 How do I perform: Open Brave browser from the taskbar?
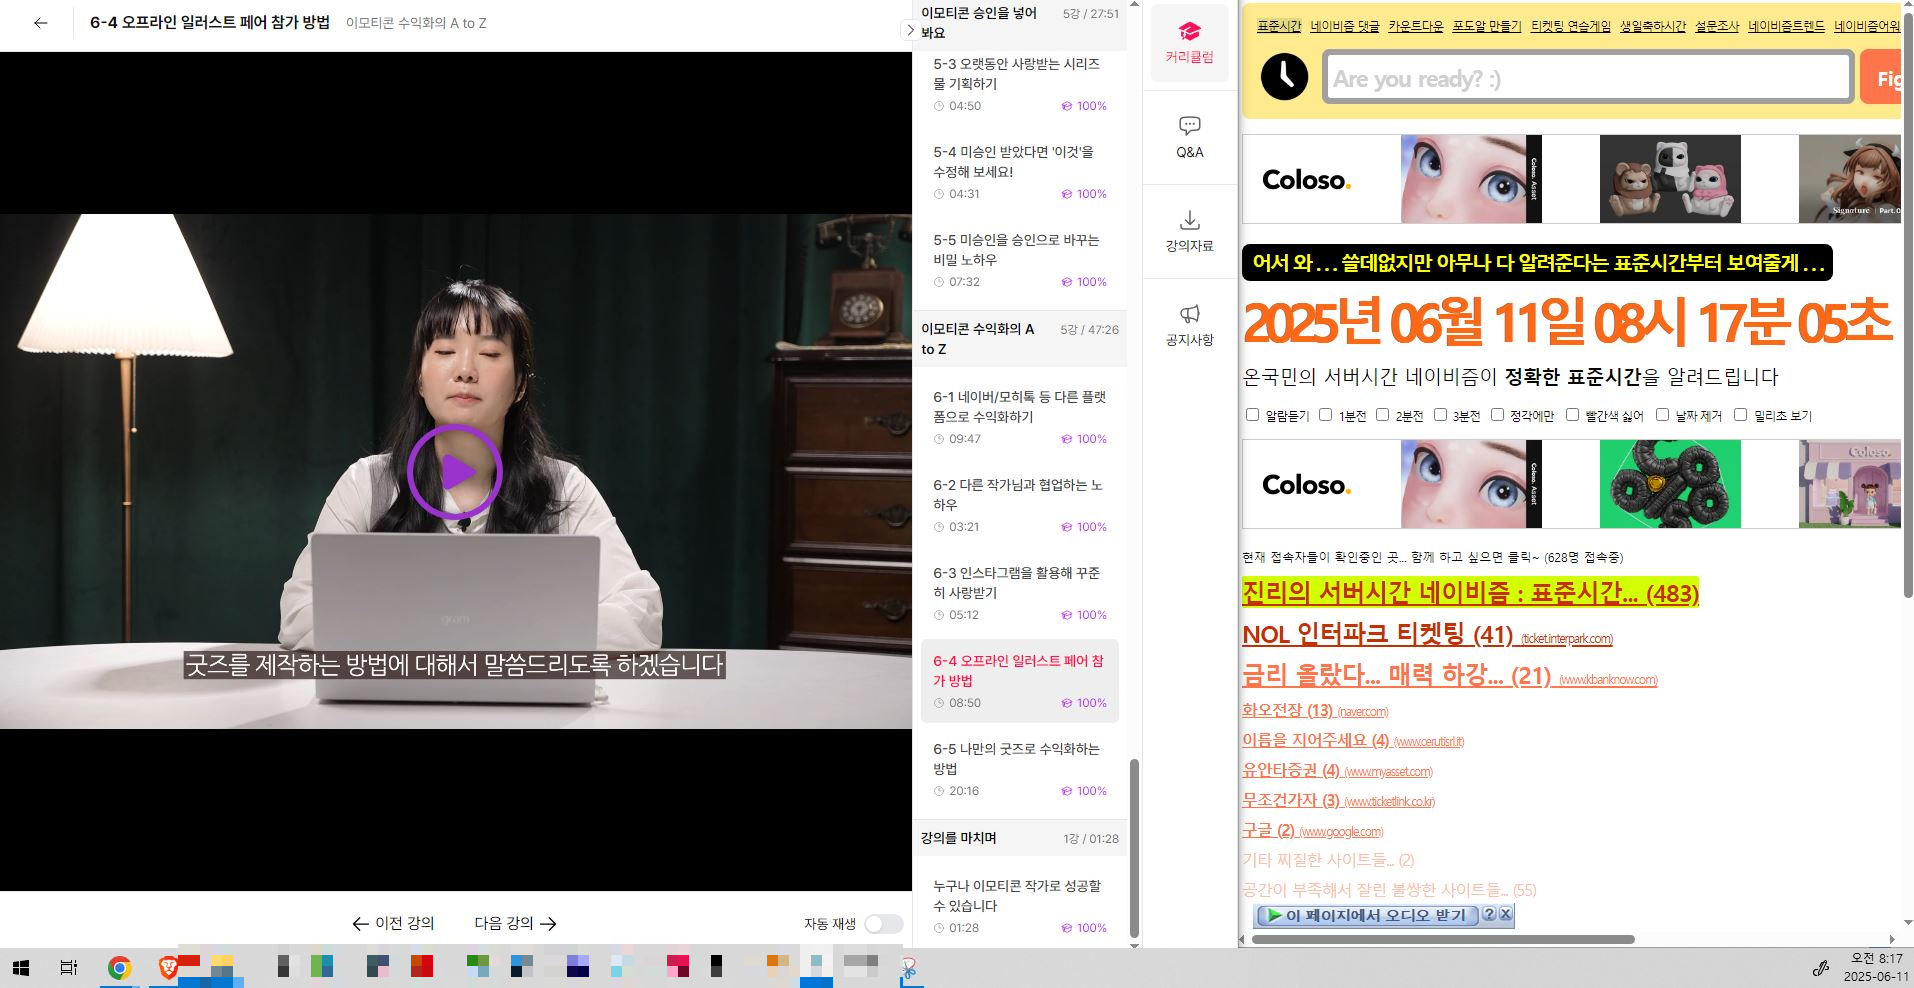tap(167, 967)
